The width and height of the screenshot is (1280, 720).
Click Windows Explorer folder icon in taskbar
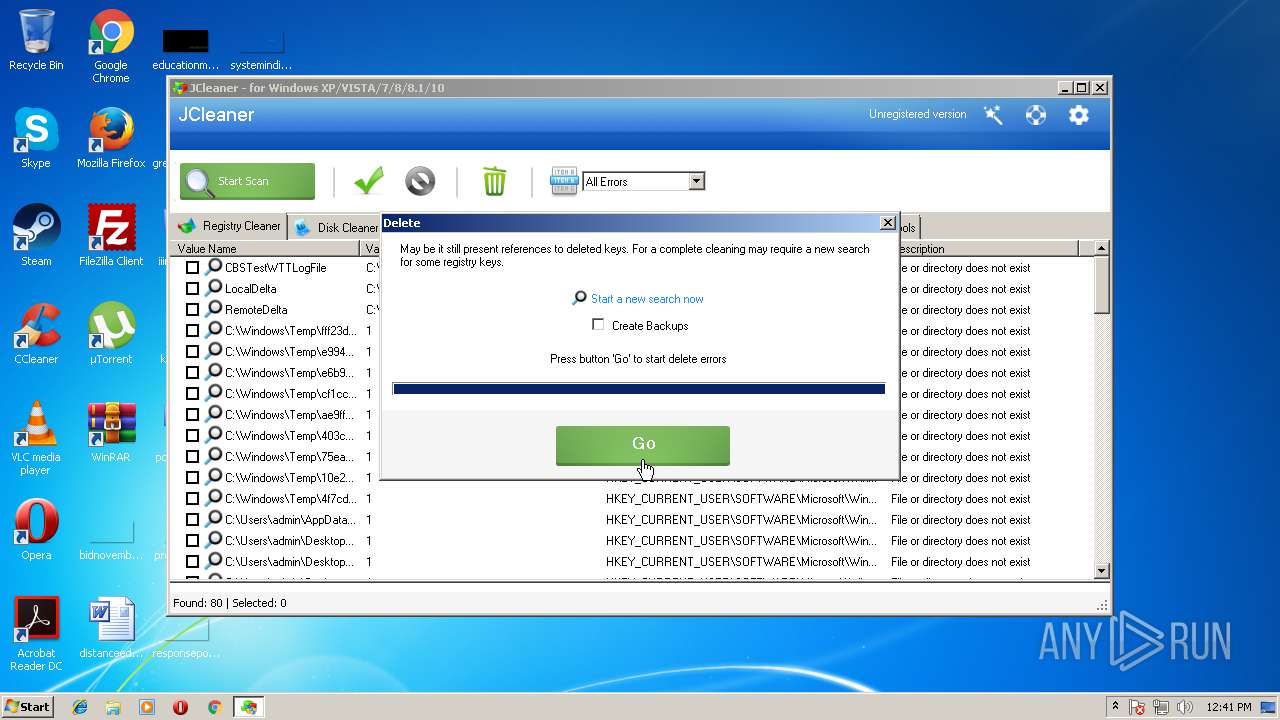click(x=113, y=707)
